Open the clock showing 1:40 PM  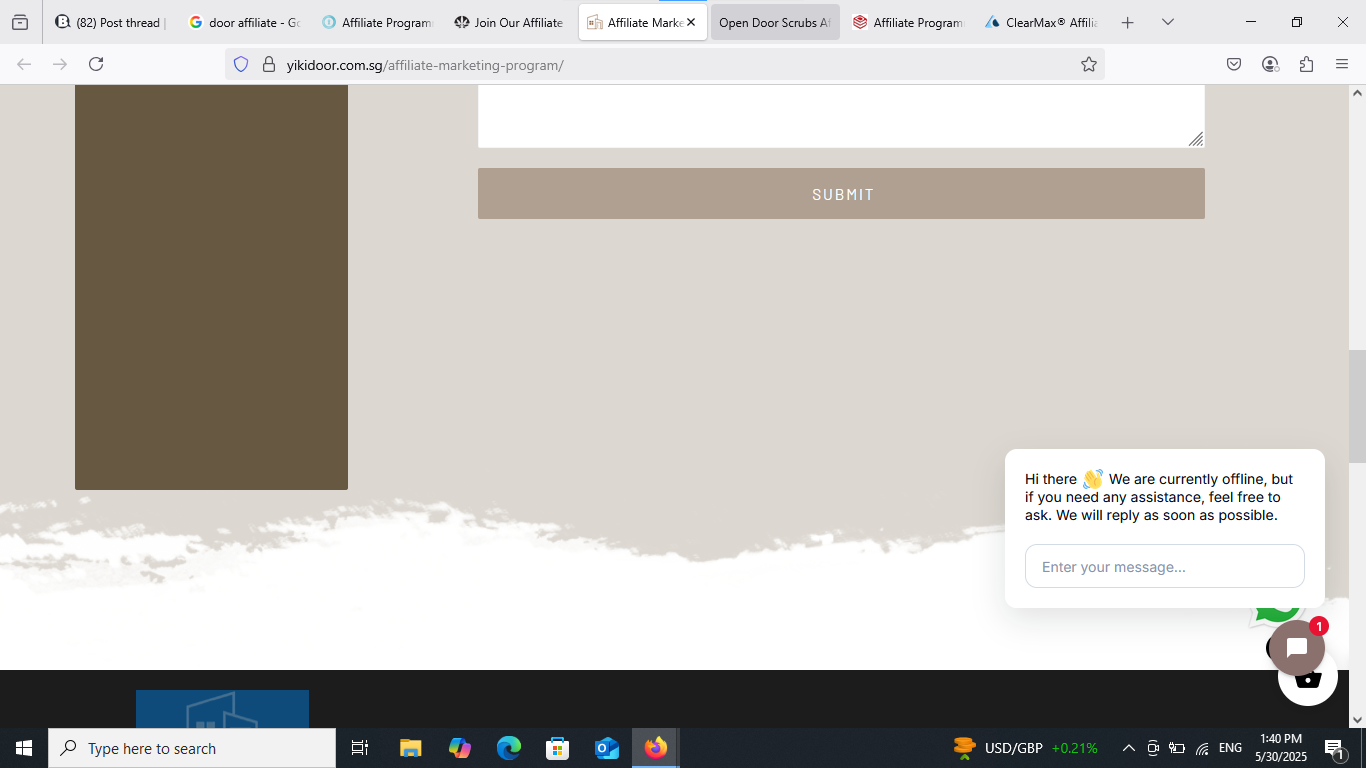1280,748
